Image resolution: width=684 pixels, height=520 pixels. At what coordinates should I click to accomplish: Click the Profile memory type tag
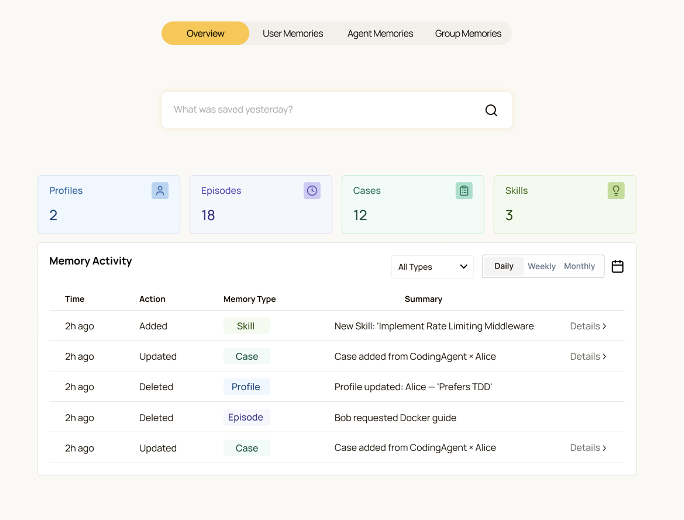pos(246,387)
